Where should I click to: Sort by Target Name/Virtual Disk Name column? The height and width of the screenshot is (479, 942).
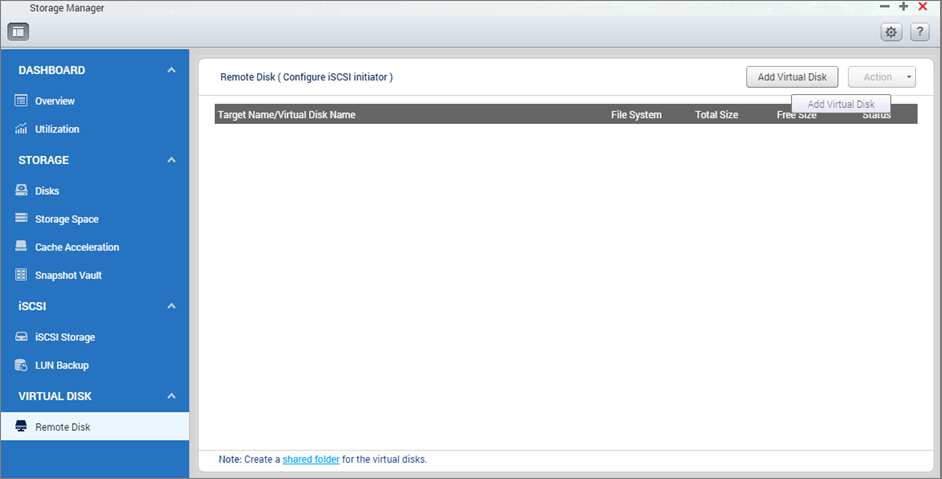287,115
